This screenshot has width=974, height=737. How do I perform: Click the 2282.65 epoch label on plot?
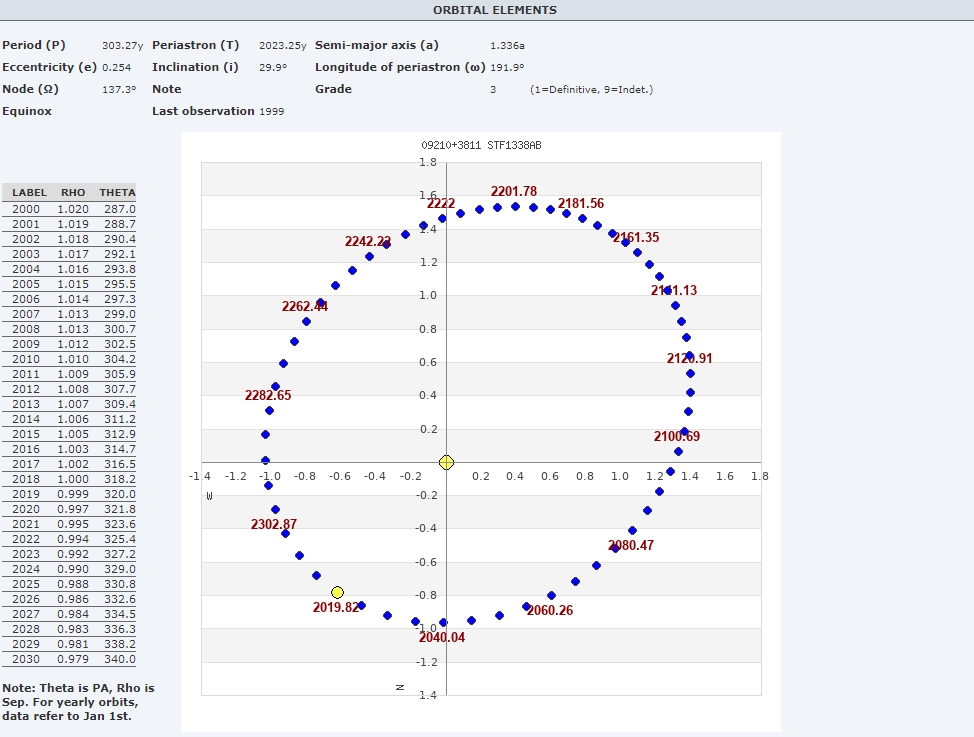coord(268,396)
